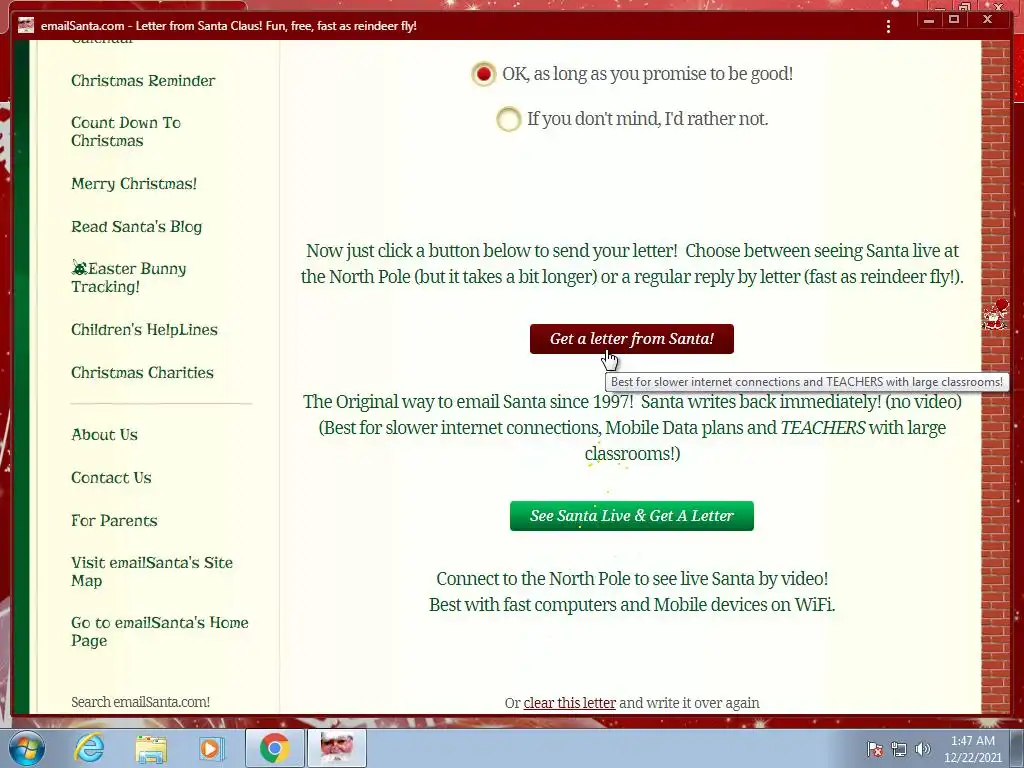
Task: Visit emailSanta's Site Map
Action: point(152,571)
